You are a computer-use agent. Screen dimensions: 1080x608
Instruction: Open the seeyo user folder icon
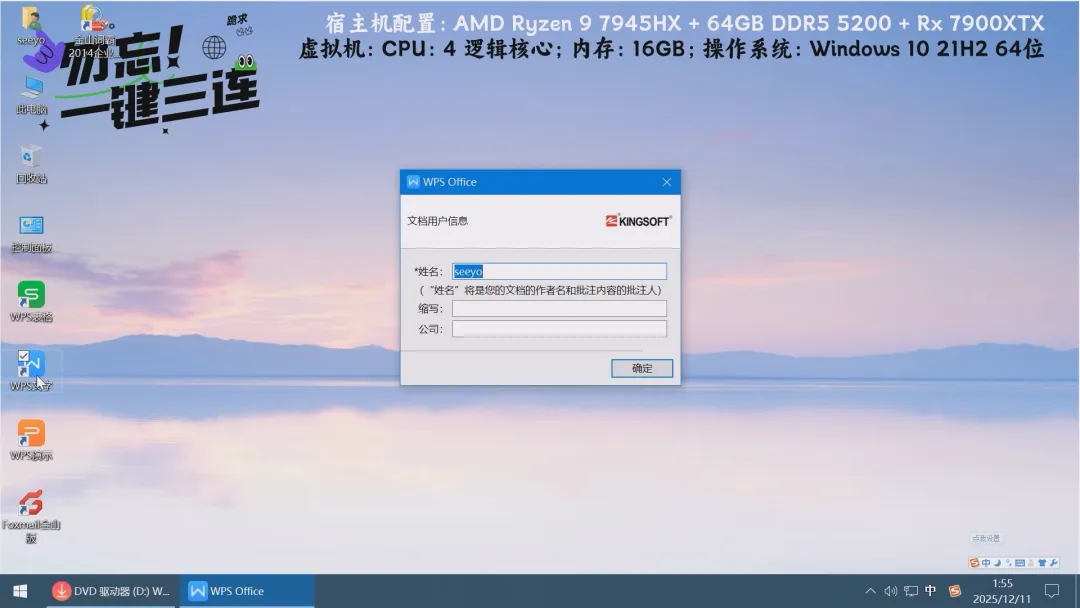click(x=30, y=25)
